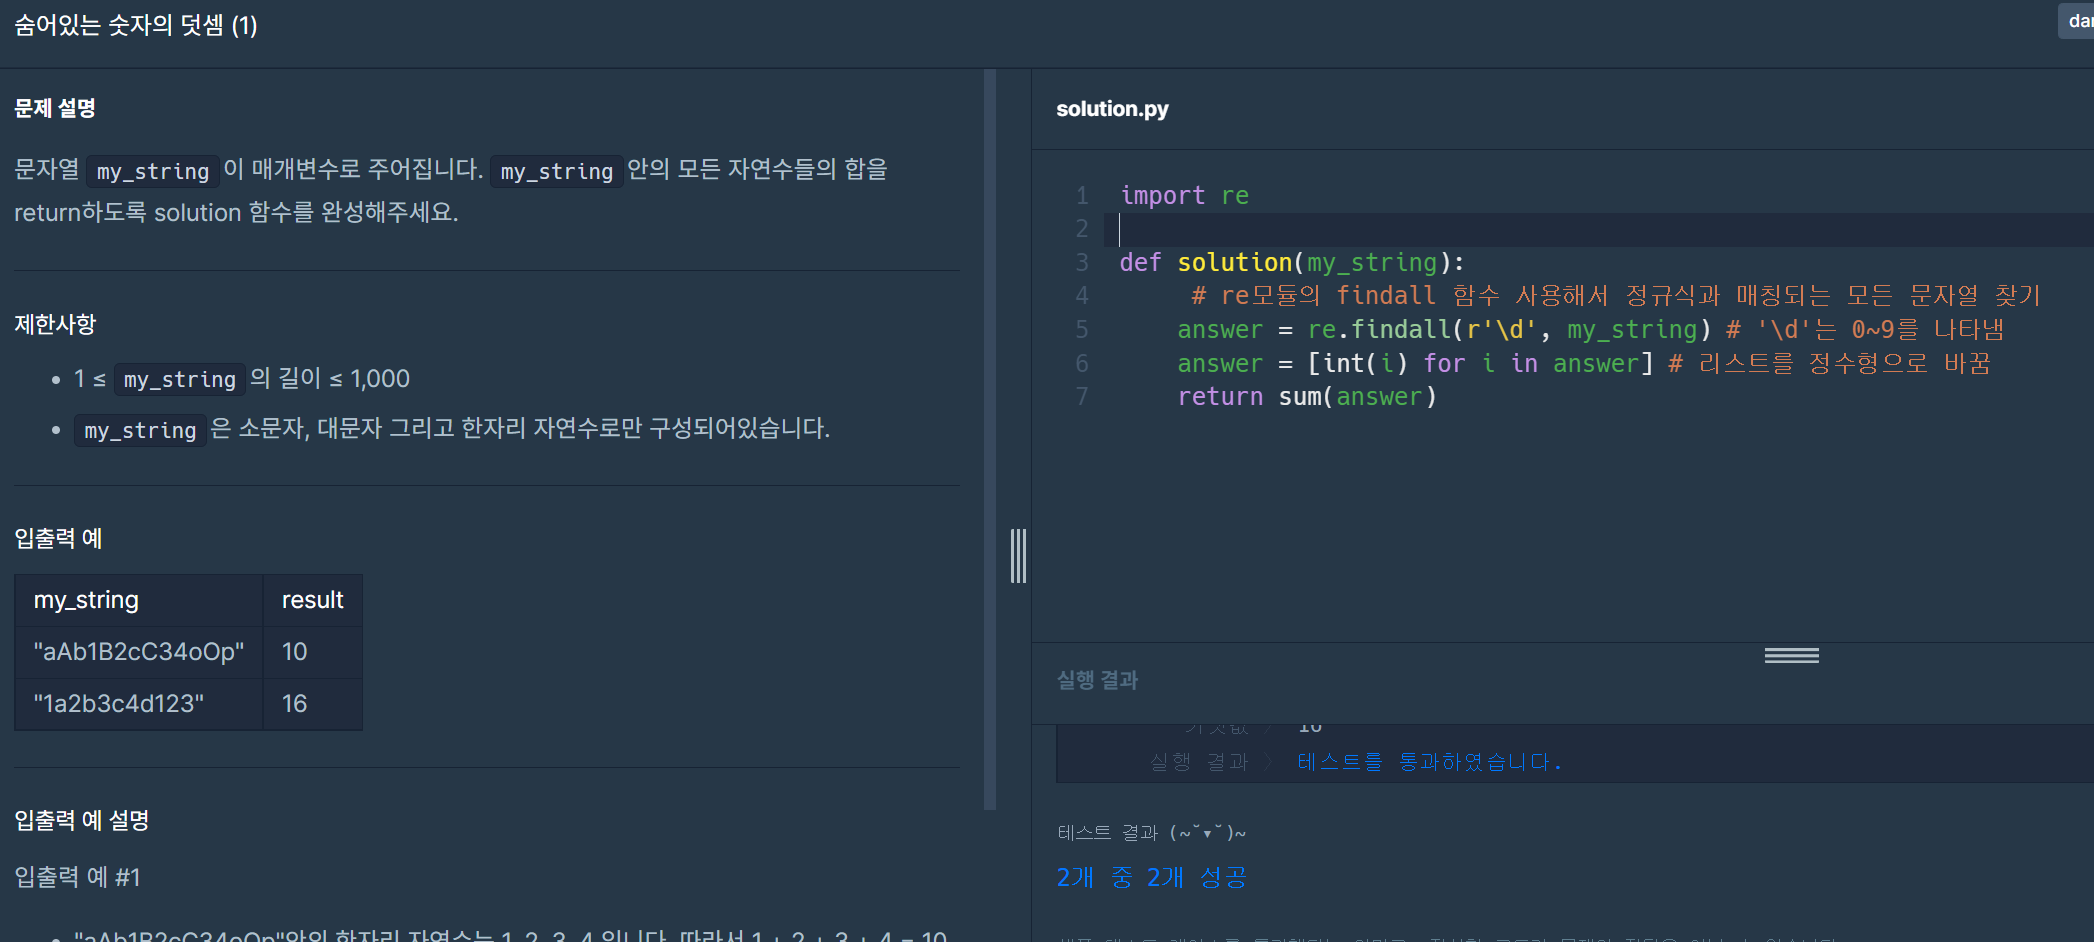Viewport: 2094px width, 942px height.
Task: Click the 테스트를 통과하였습니다 message
Action: click(1429, 762)
